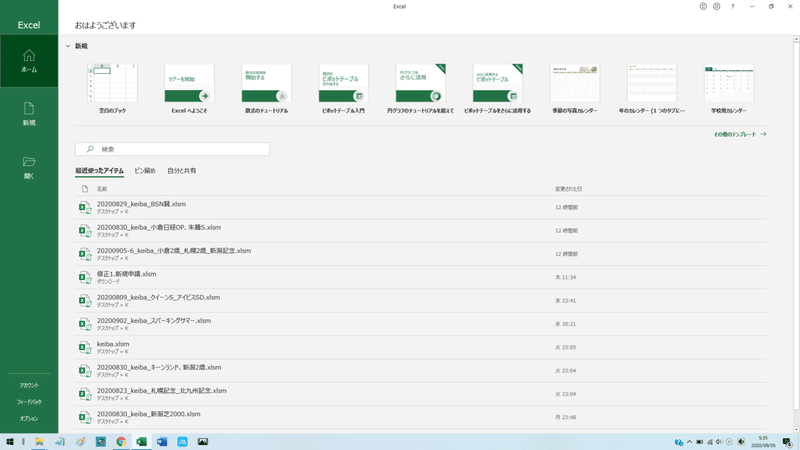Open 20200905-6_keiba_小倉2歳_札幌2歳_新潟記念.xlsm

(420, 254)
